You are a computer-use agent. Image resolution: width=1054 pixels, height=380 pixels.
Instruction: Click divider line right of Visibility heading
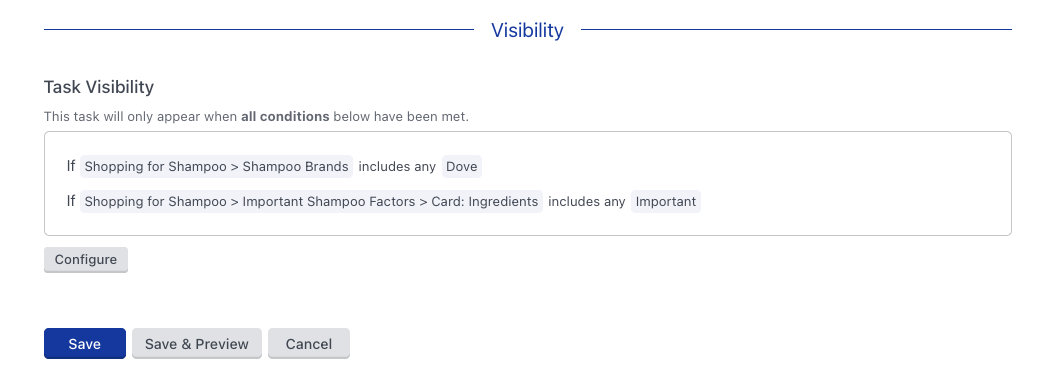click(x=796, y=30)
